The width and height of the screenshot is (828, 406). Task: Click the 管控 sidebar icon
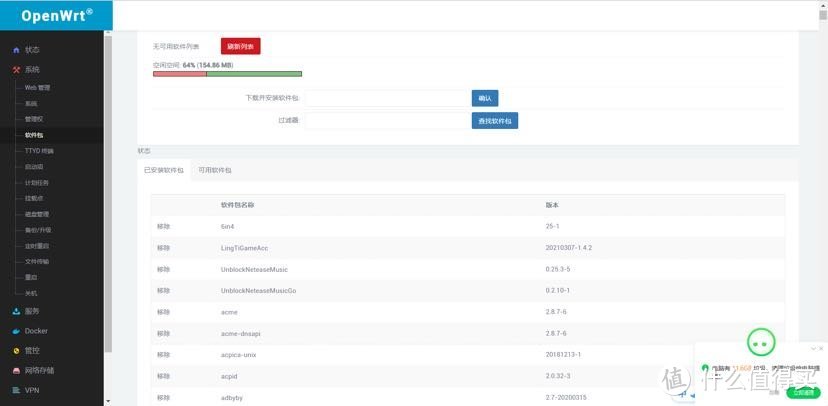(16, 351)
